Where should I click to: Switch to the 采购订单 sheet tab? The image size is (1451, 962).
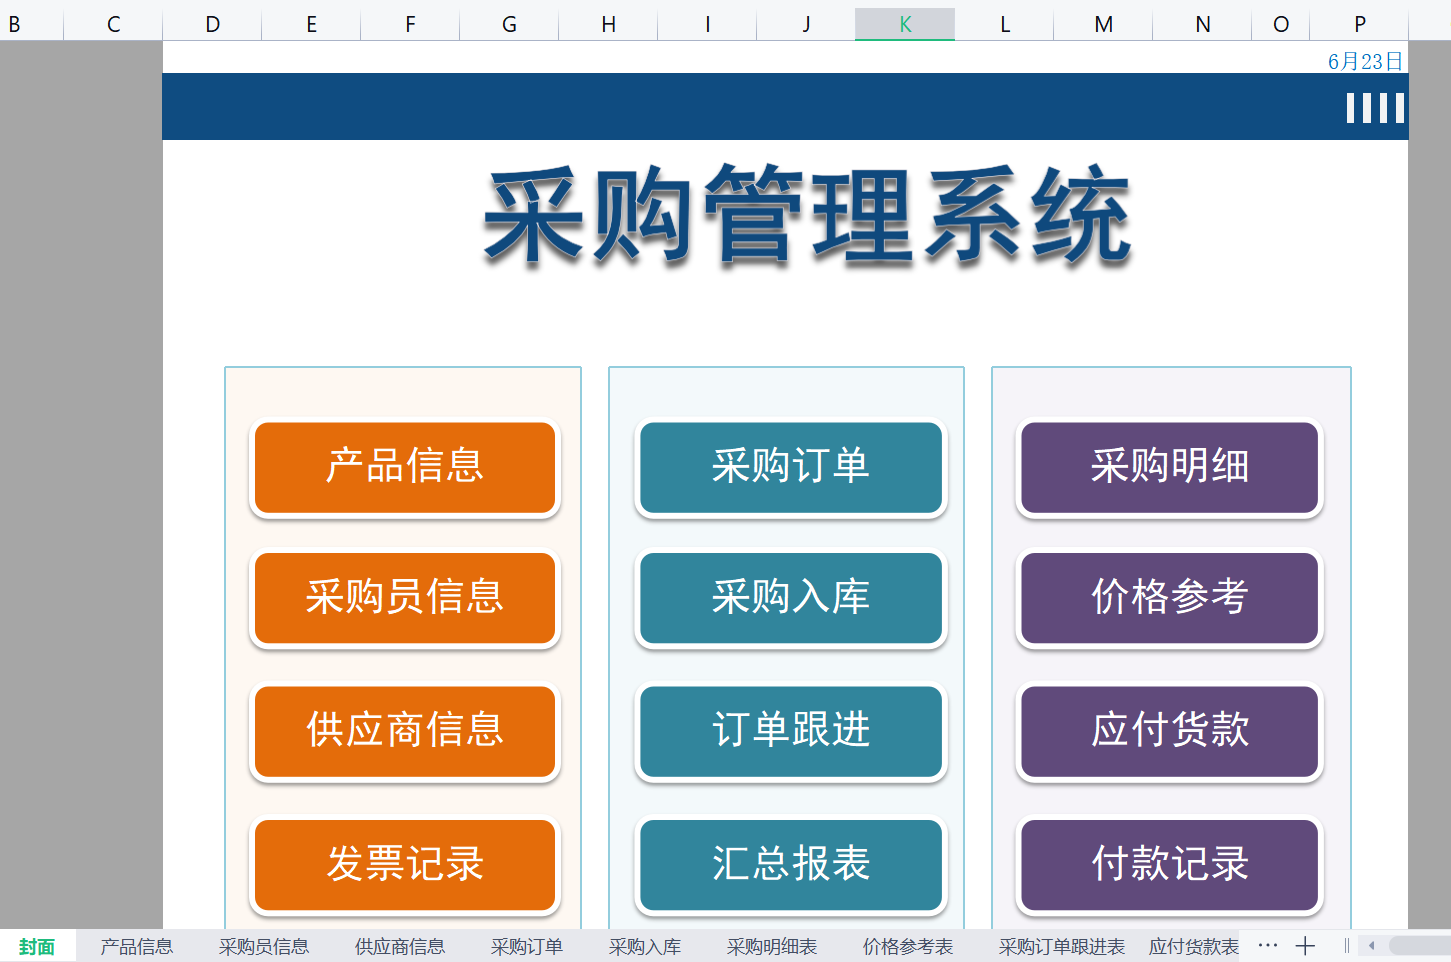(x=527, y=946)
